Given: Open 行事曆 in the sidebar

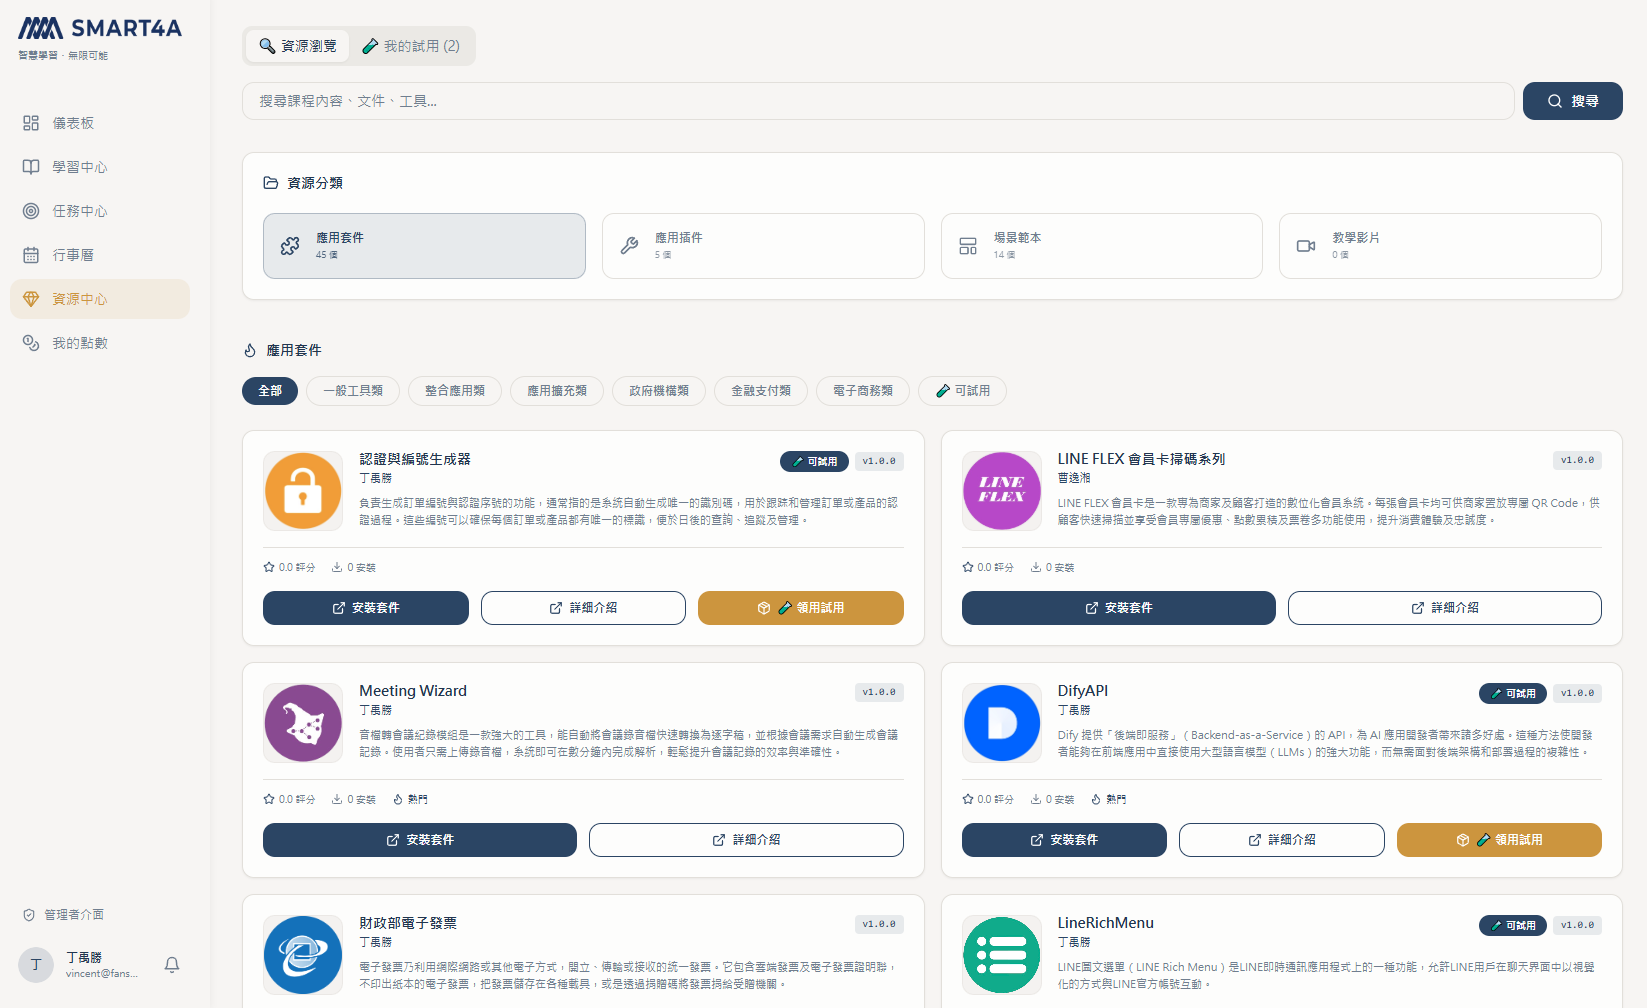Looking at the screenshot, I should (x=100, y=255).
